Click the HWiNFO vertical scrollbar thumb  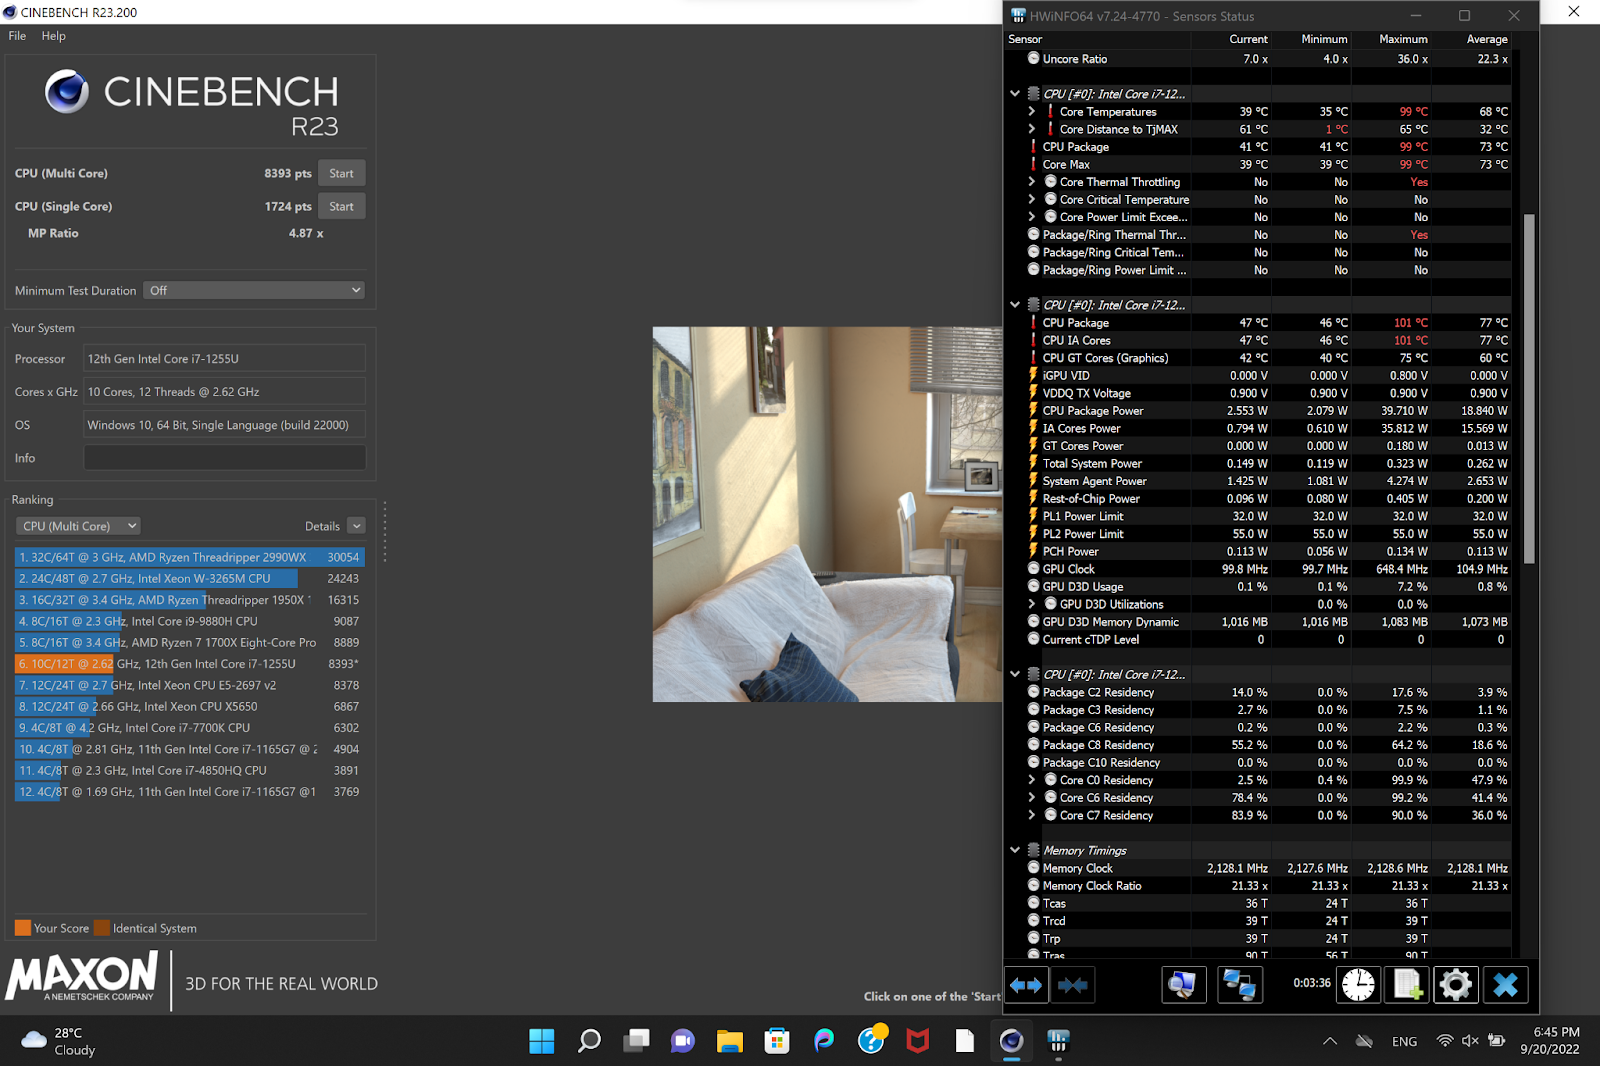(1529, 388)
